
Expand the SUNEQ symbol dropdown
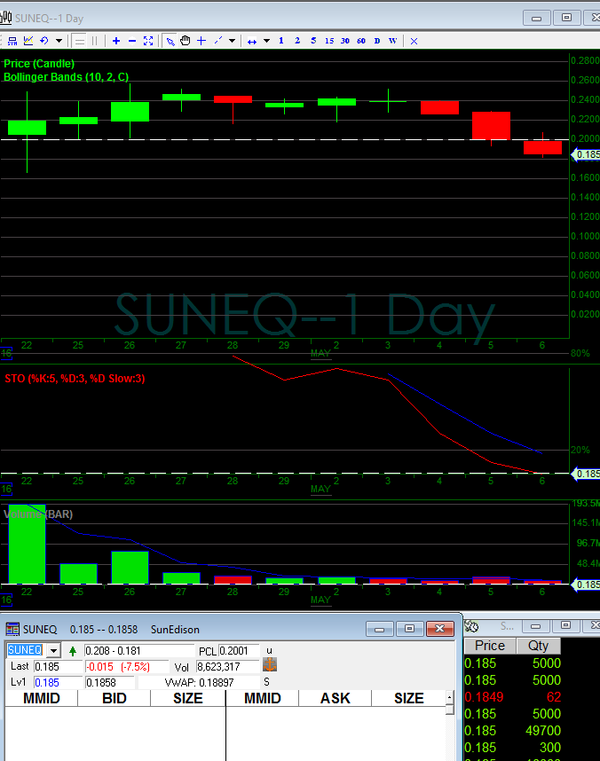click(x=53, y=650)
